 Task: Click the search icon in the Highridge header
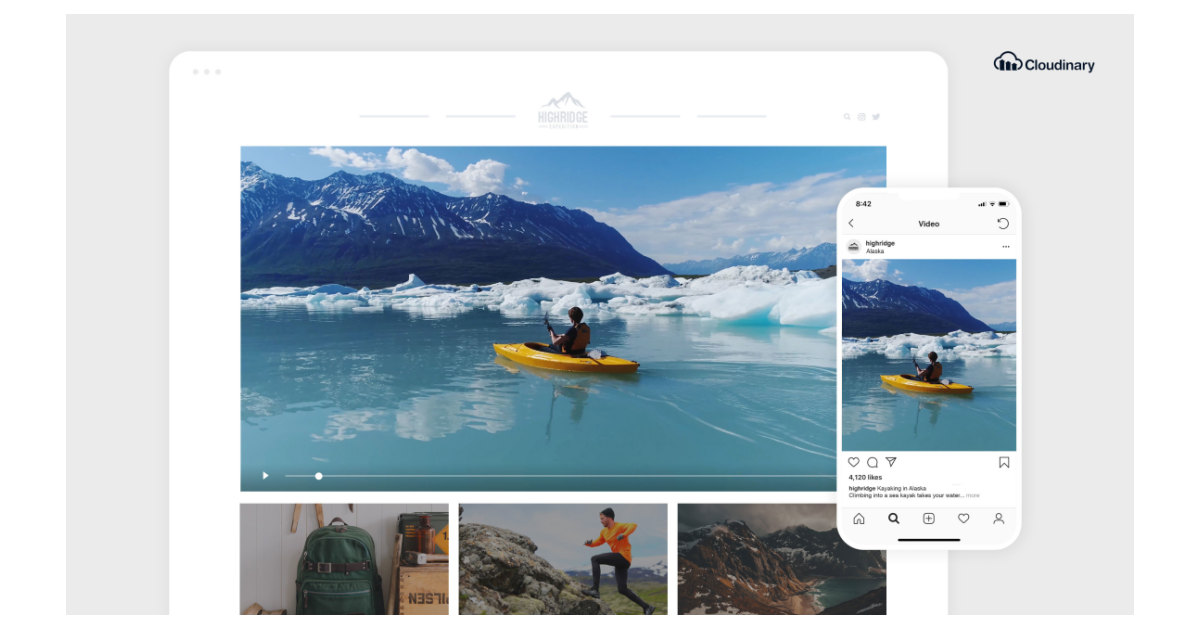click(x=847, y=117)
